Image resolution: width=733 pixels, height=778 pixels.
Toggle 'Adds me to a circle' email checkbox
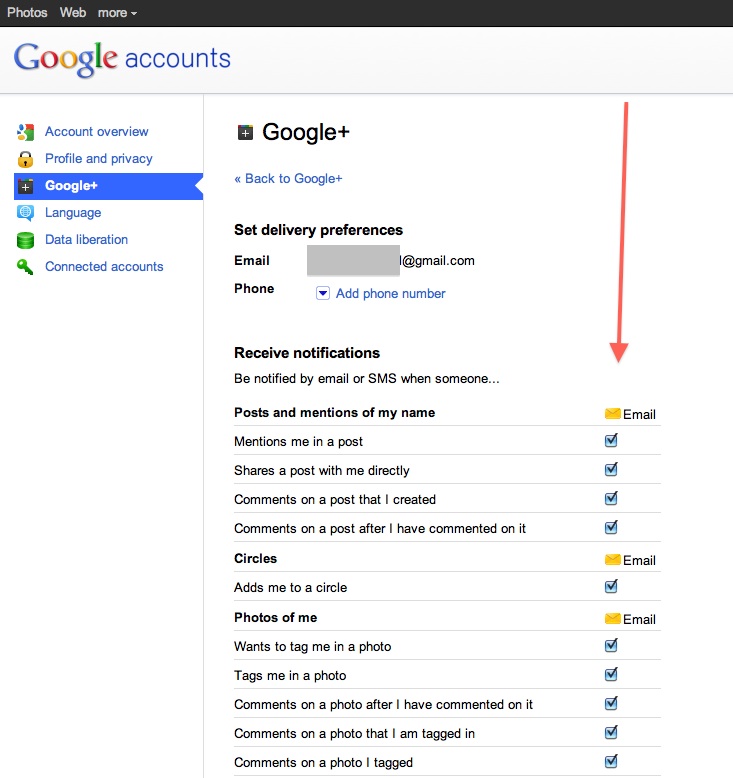611,586
